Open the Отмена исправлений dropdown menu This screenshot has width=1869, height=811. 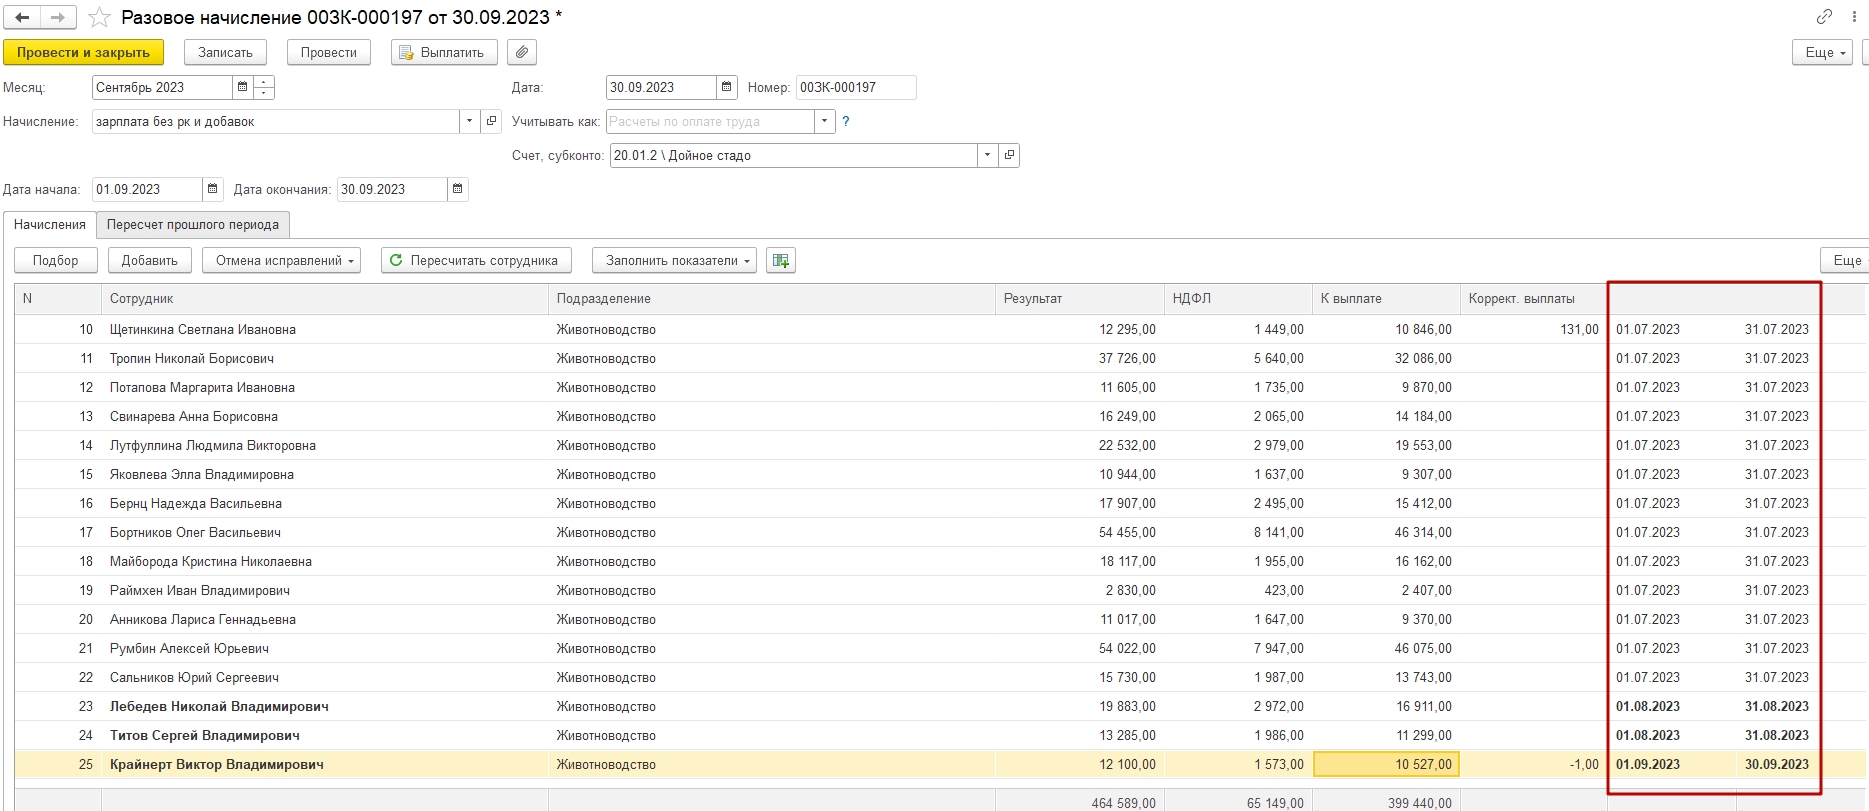(281, 261)
